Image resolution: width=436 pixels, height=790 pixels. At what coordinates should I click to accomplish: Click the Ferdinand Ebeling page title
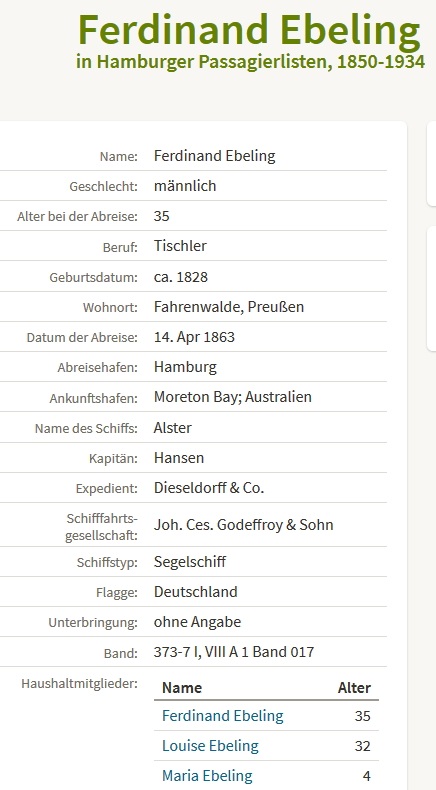(249, 30)
